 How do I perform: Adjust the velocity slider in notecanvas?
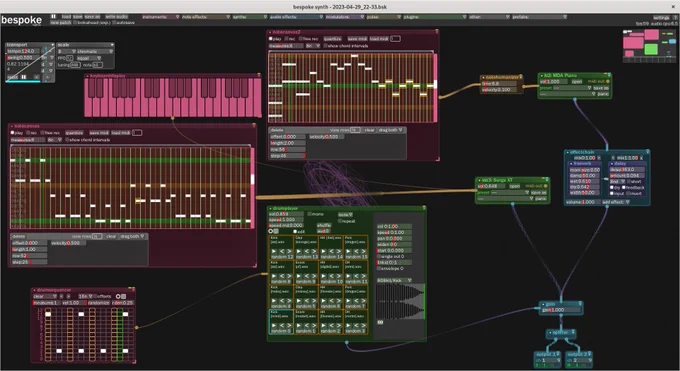[68, 243]
